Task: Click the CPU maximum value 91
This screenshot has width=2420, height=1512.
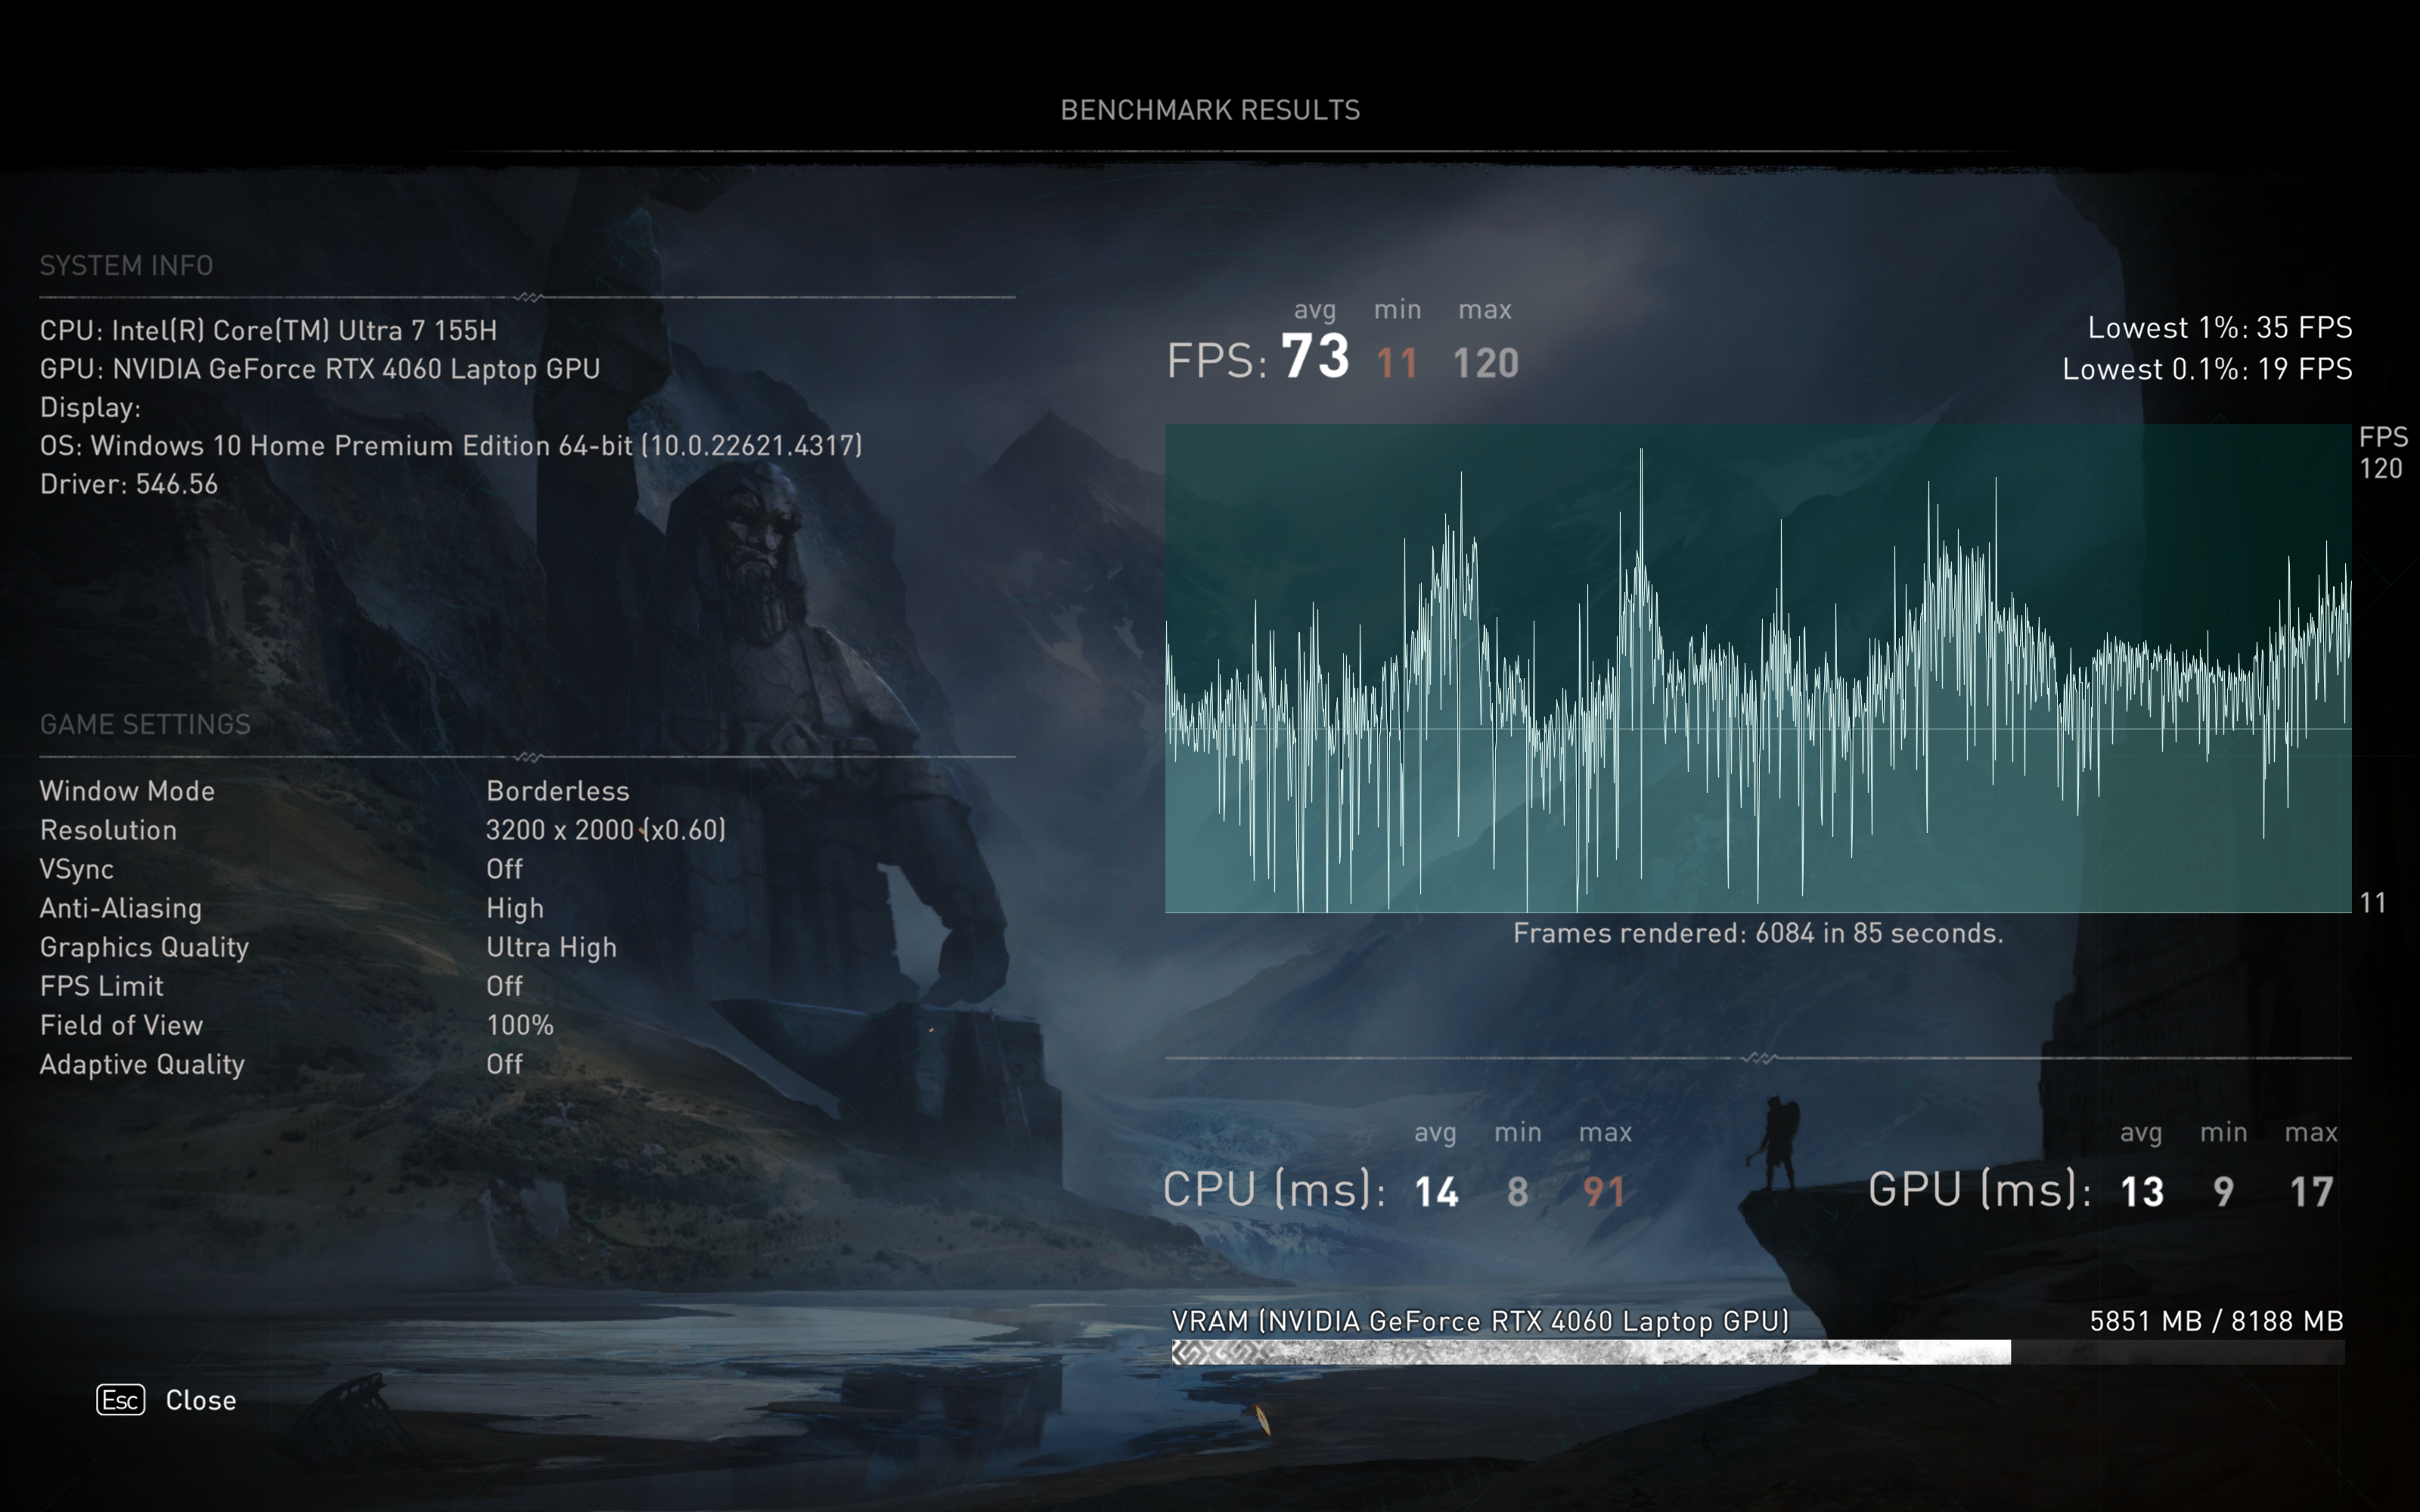Action: (1604, 1192)
